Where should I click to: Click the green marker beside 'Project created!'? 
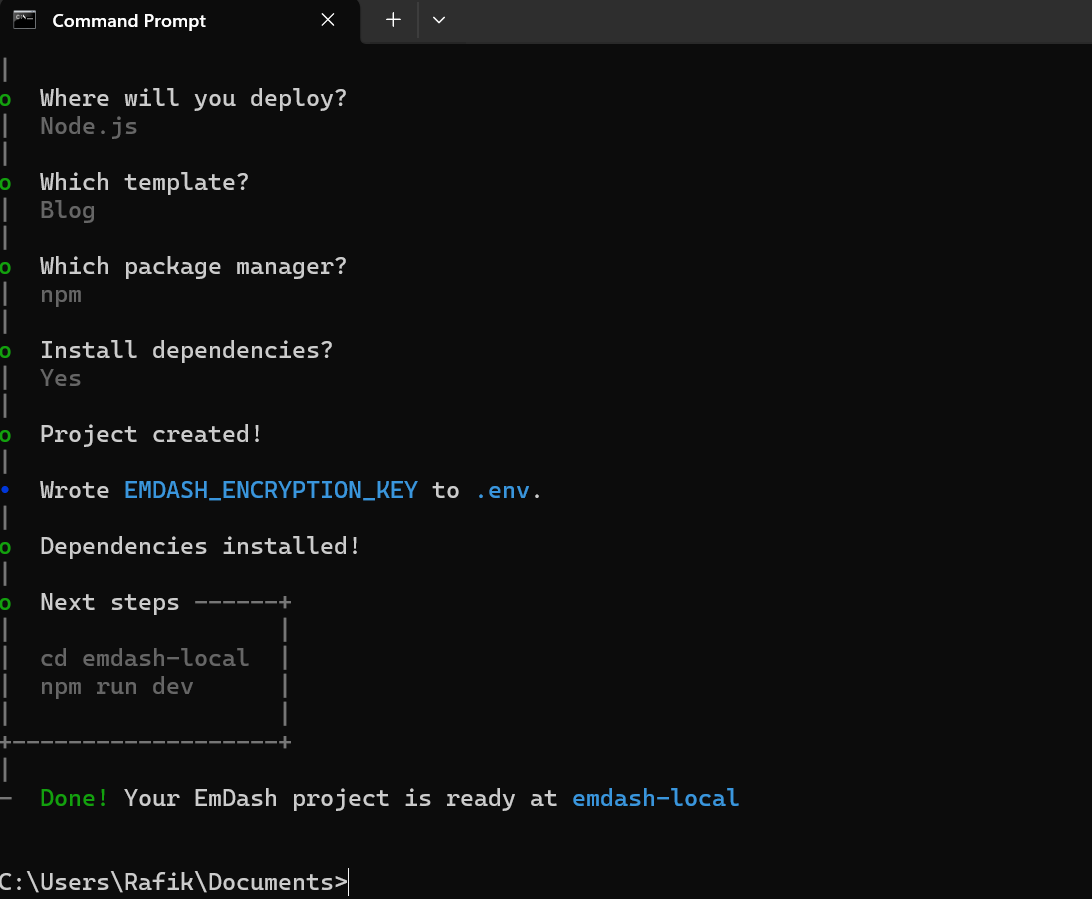click(x=6, y=436)
